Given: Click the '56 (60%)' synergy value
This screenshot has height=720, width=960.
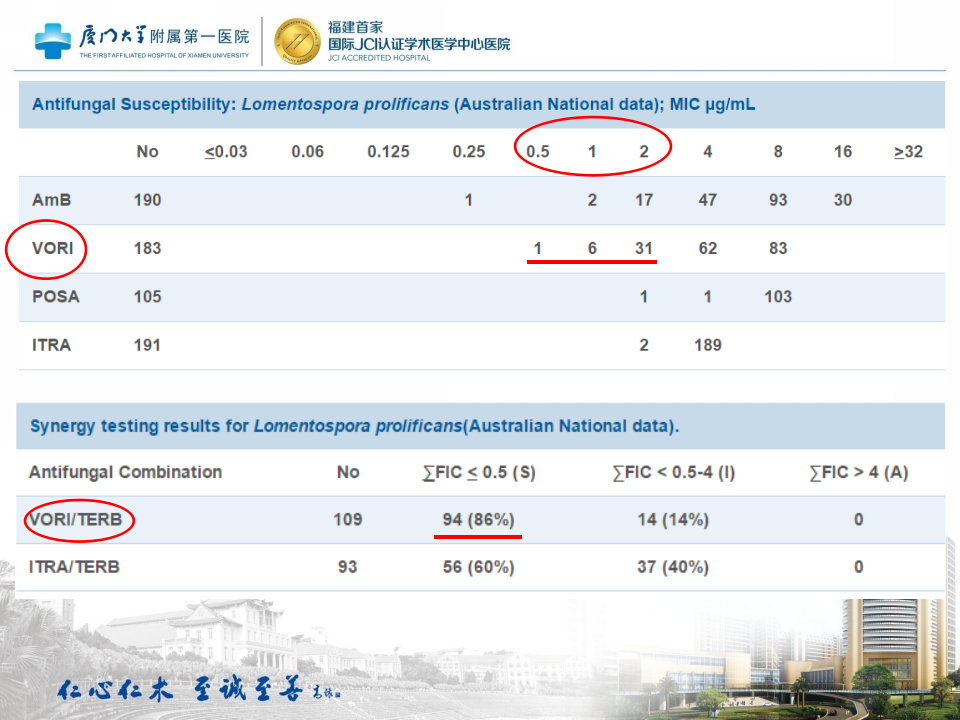Looking at the screenshot, I should [479, 567].
